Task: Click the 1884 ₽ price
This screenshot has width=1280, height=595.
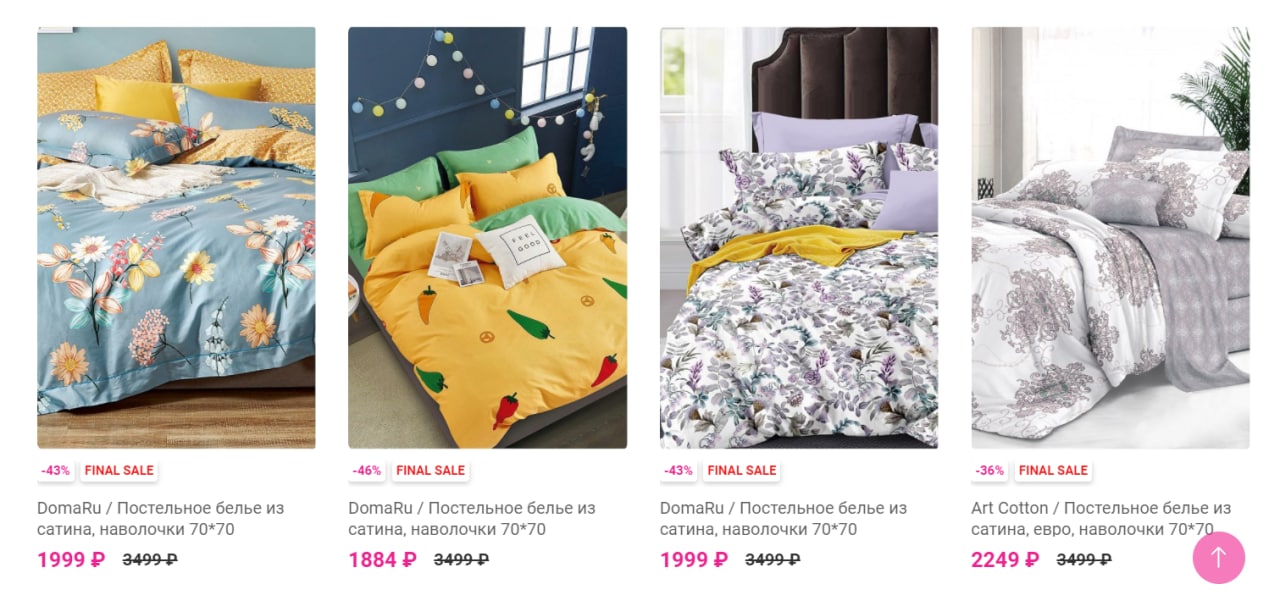Action: click(382, 560)
